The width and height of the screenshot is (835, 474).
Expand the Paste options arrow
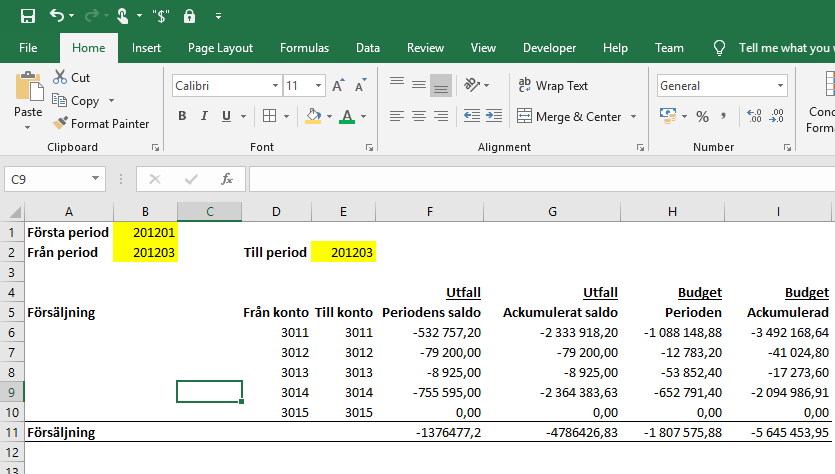28,127
